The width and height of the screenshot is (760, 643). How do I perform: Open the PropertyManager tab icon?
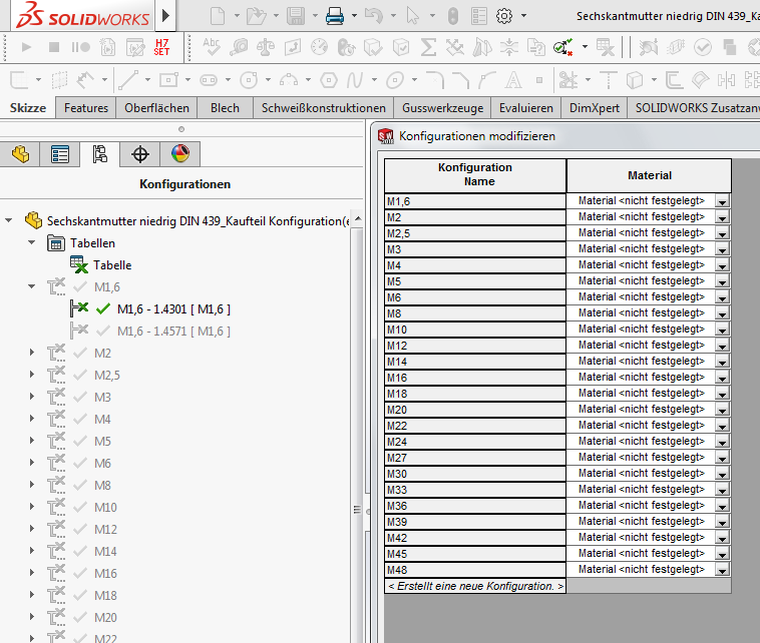[x=60, y=155]
